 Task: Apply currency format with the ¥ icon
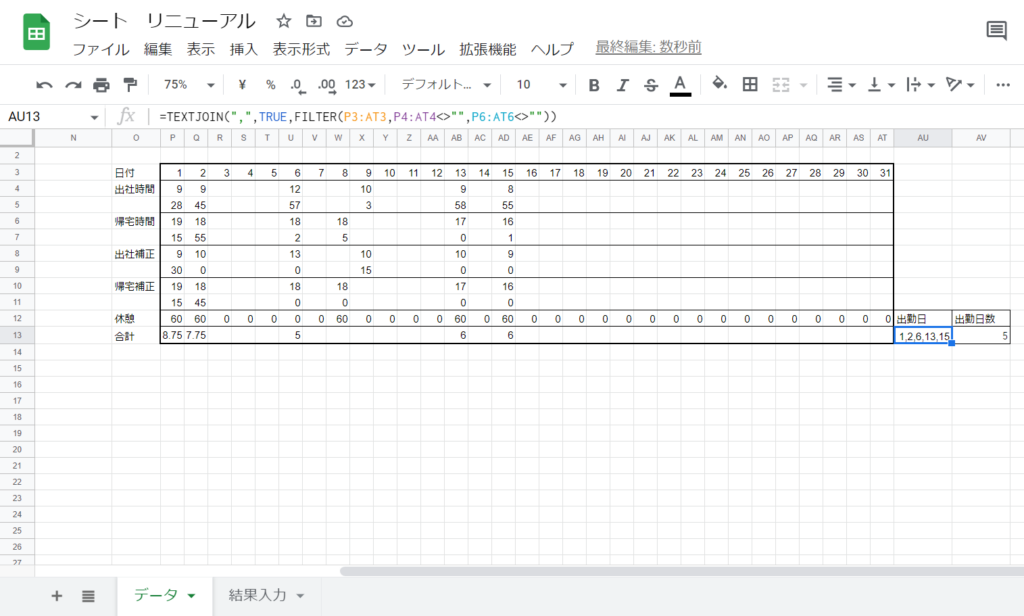(240, 85)
